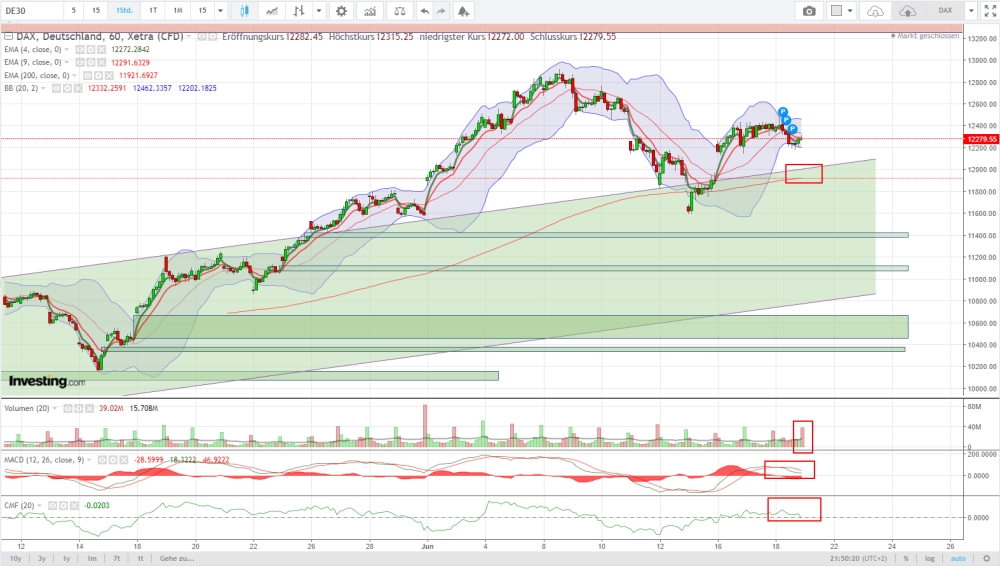Select the 1T daily timeframe
The image size is (1000, 566).
(153, 11)
